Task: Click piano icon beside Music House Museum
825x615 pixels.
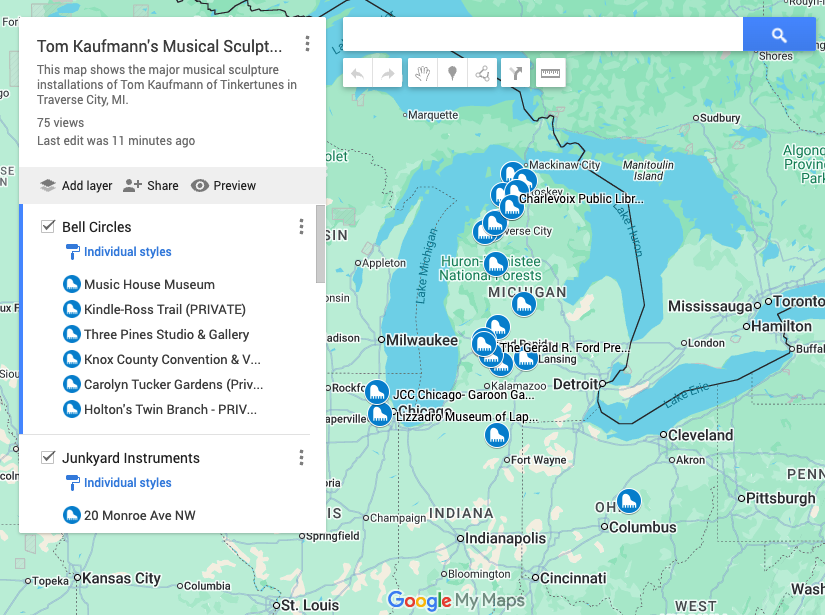Action: (x=72, y=284)
